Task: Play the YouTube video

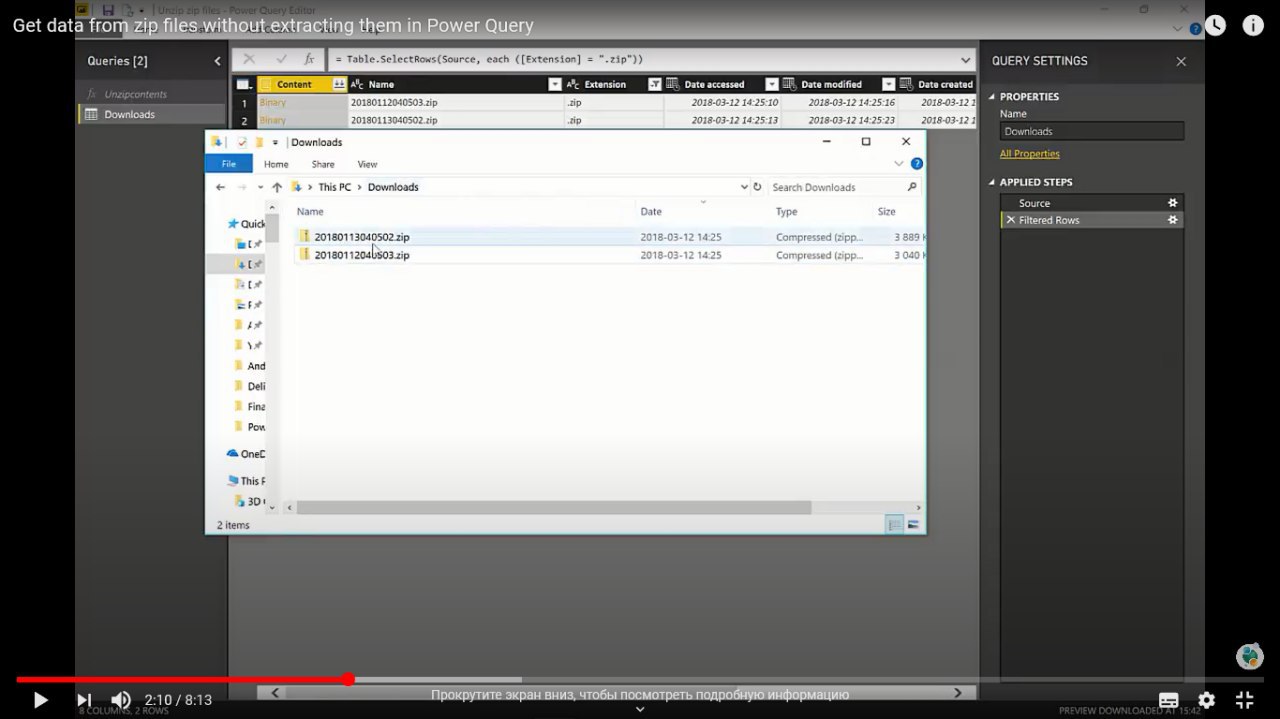Action: (x=40, y=700)
